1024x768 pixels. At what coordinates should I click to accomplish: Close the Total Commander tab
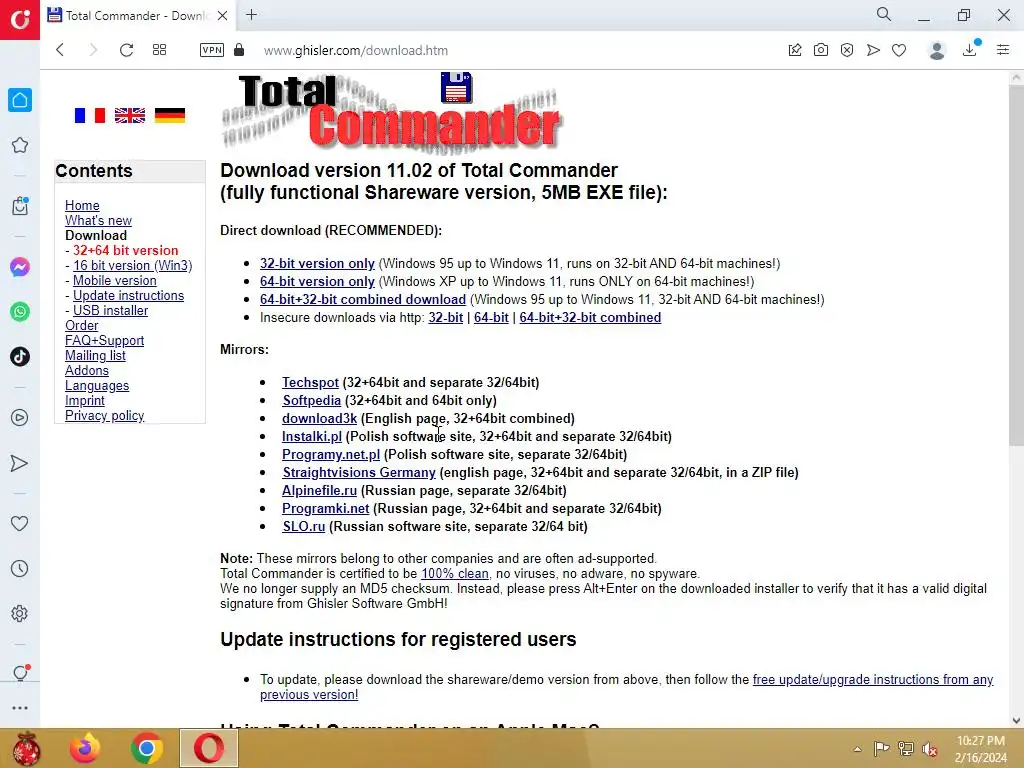(x=223, y=16)
